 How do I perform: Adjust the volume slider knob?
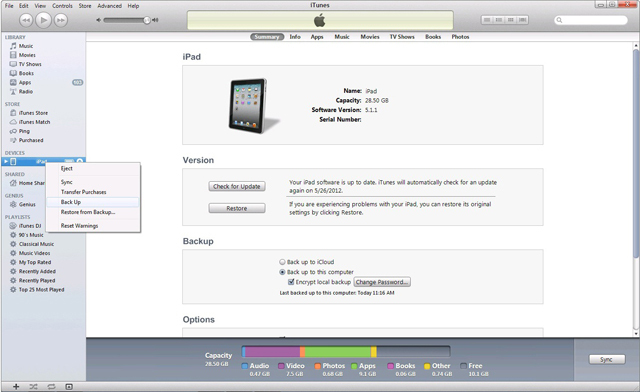coord(147,20)
